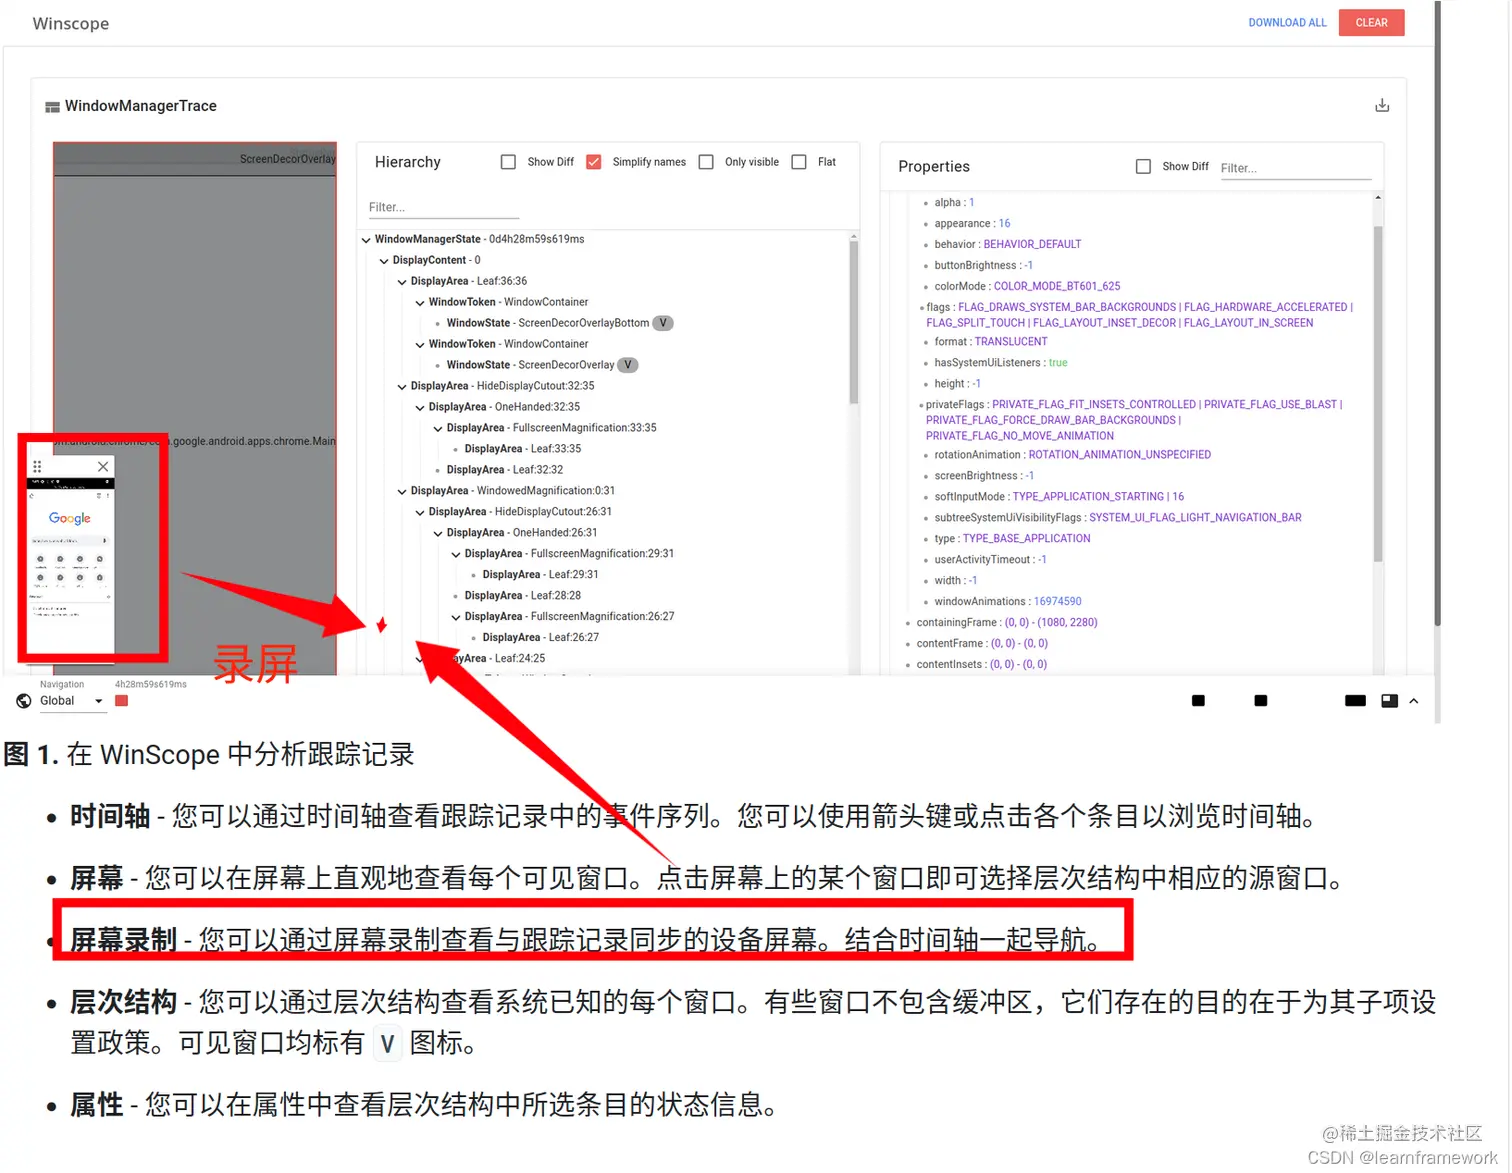Disable the Simplify names checkbox
The width and height of the screenshot is (1512, 1173).
pyautogui.click(x=594, y=161)
